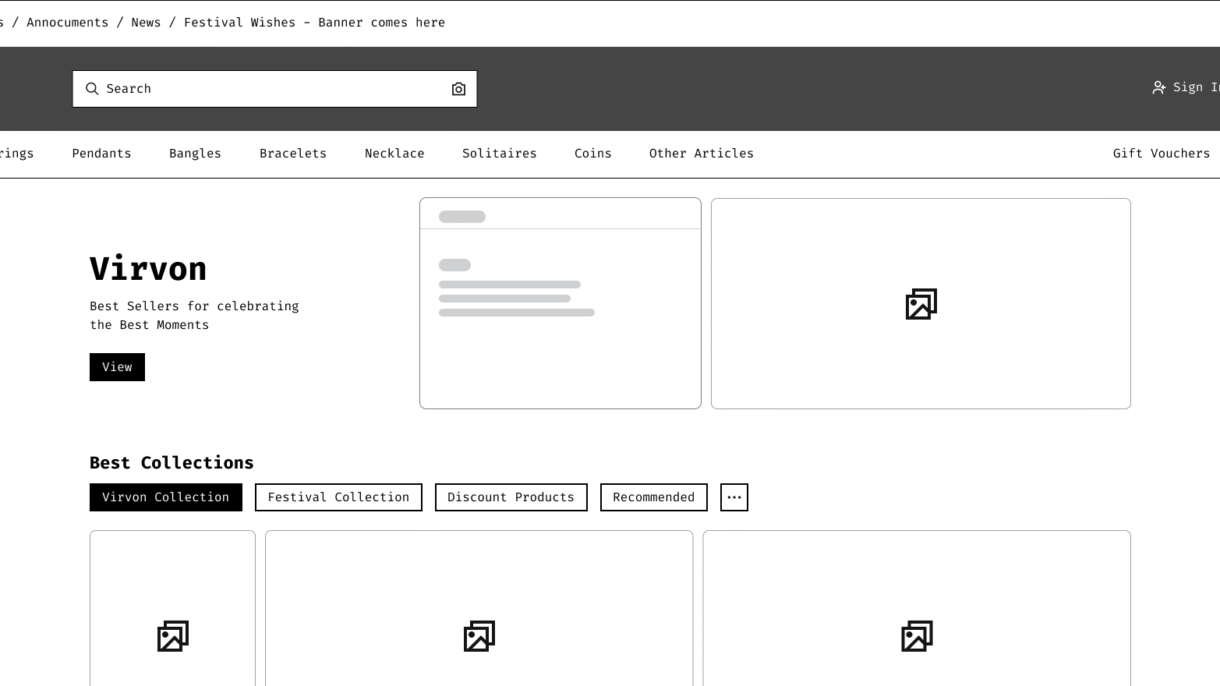Expand more collection filters with ellipsis button
1220x686 pixels.
tap(734, 497)
